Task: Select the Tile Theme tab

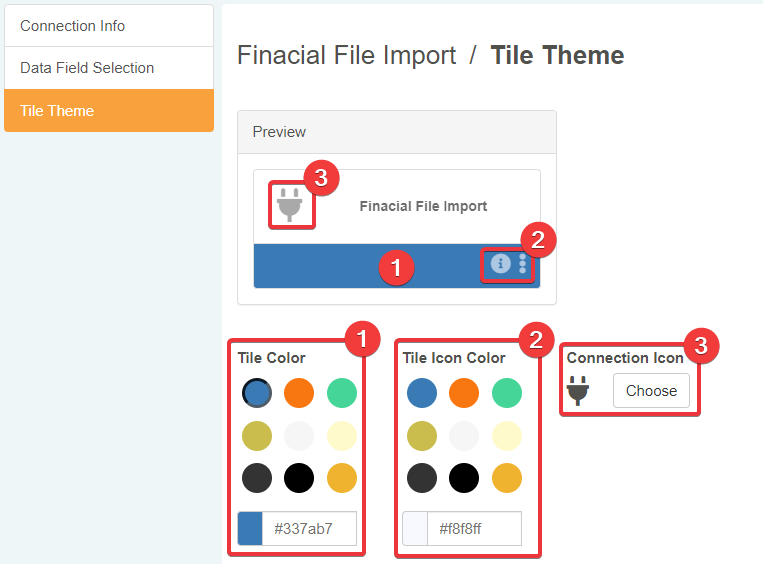Action: tap(109, 111)
